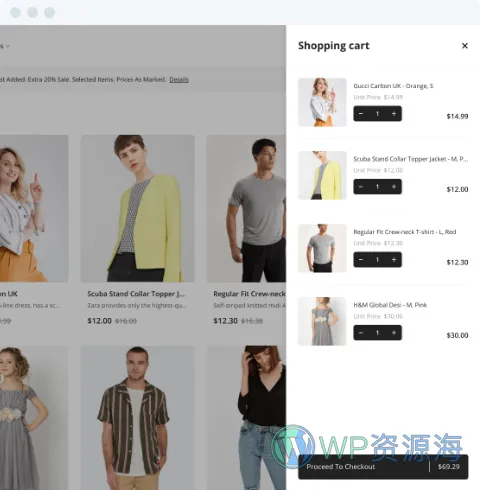The height and width of the screenshot is (490, 480).
Task: Select 'H&M Global Desi - M, Pink' title
Action: point(390,305)
